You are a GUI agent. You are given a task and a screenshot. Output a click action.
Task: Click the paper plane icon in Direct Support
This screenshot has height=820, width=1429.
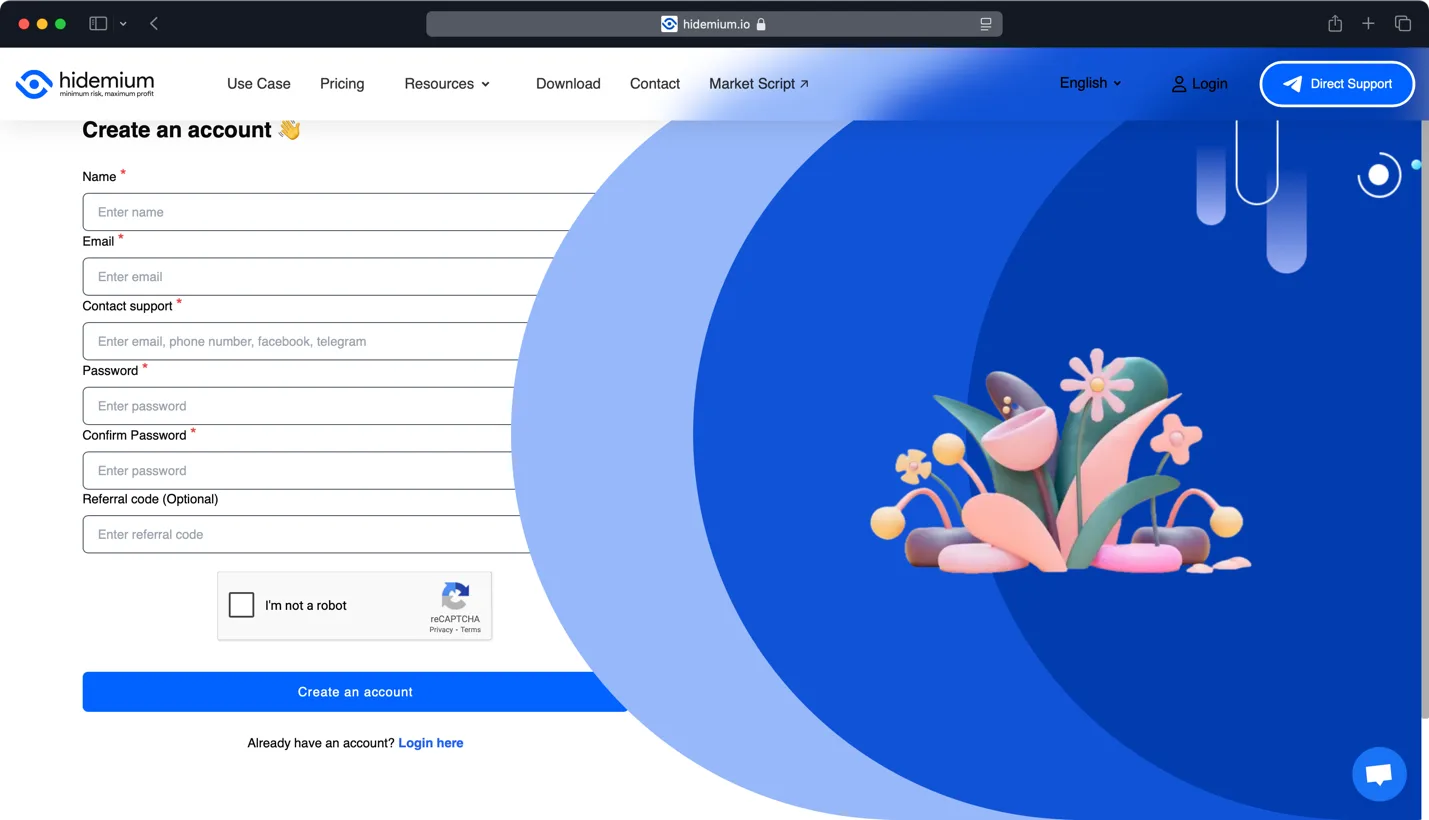(1292, 84)
